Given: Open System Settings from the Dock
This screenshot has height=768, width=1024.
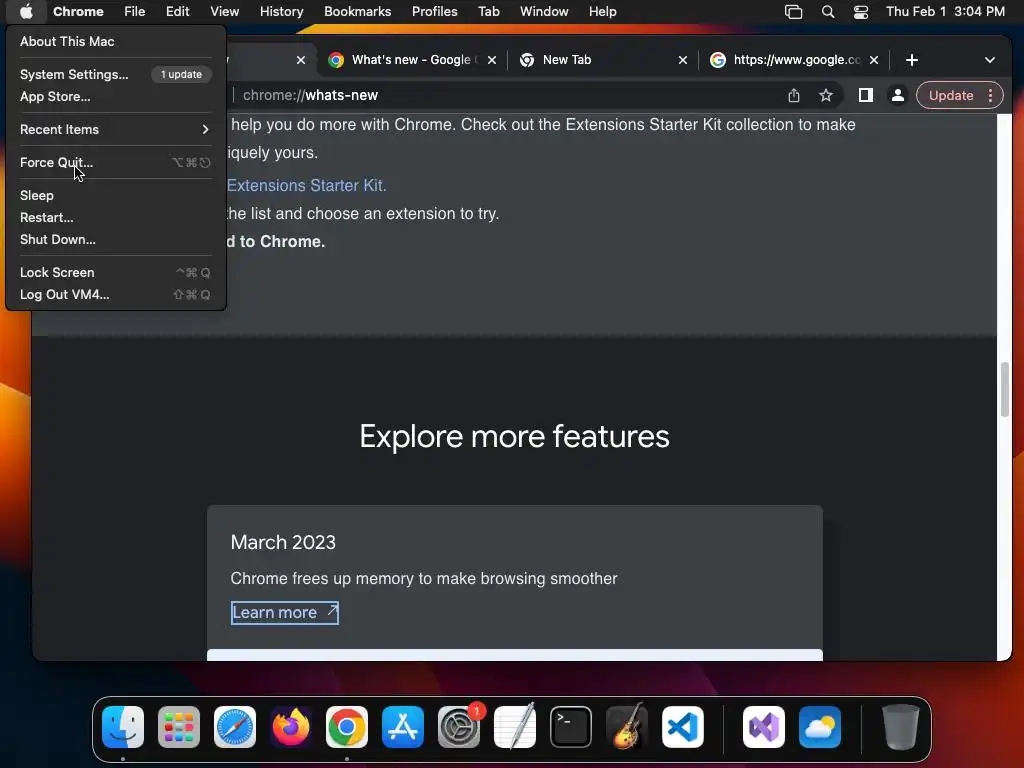Looking at the screenshot, I should click(459, 727).
